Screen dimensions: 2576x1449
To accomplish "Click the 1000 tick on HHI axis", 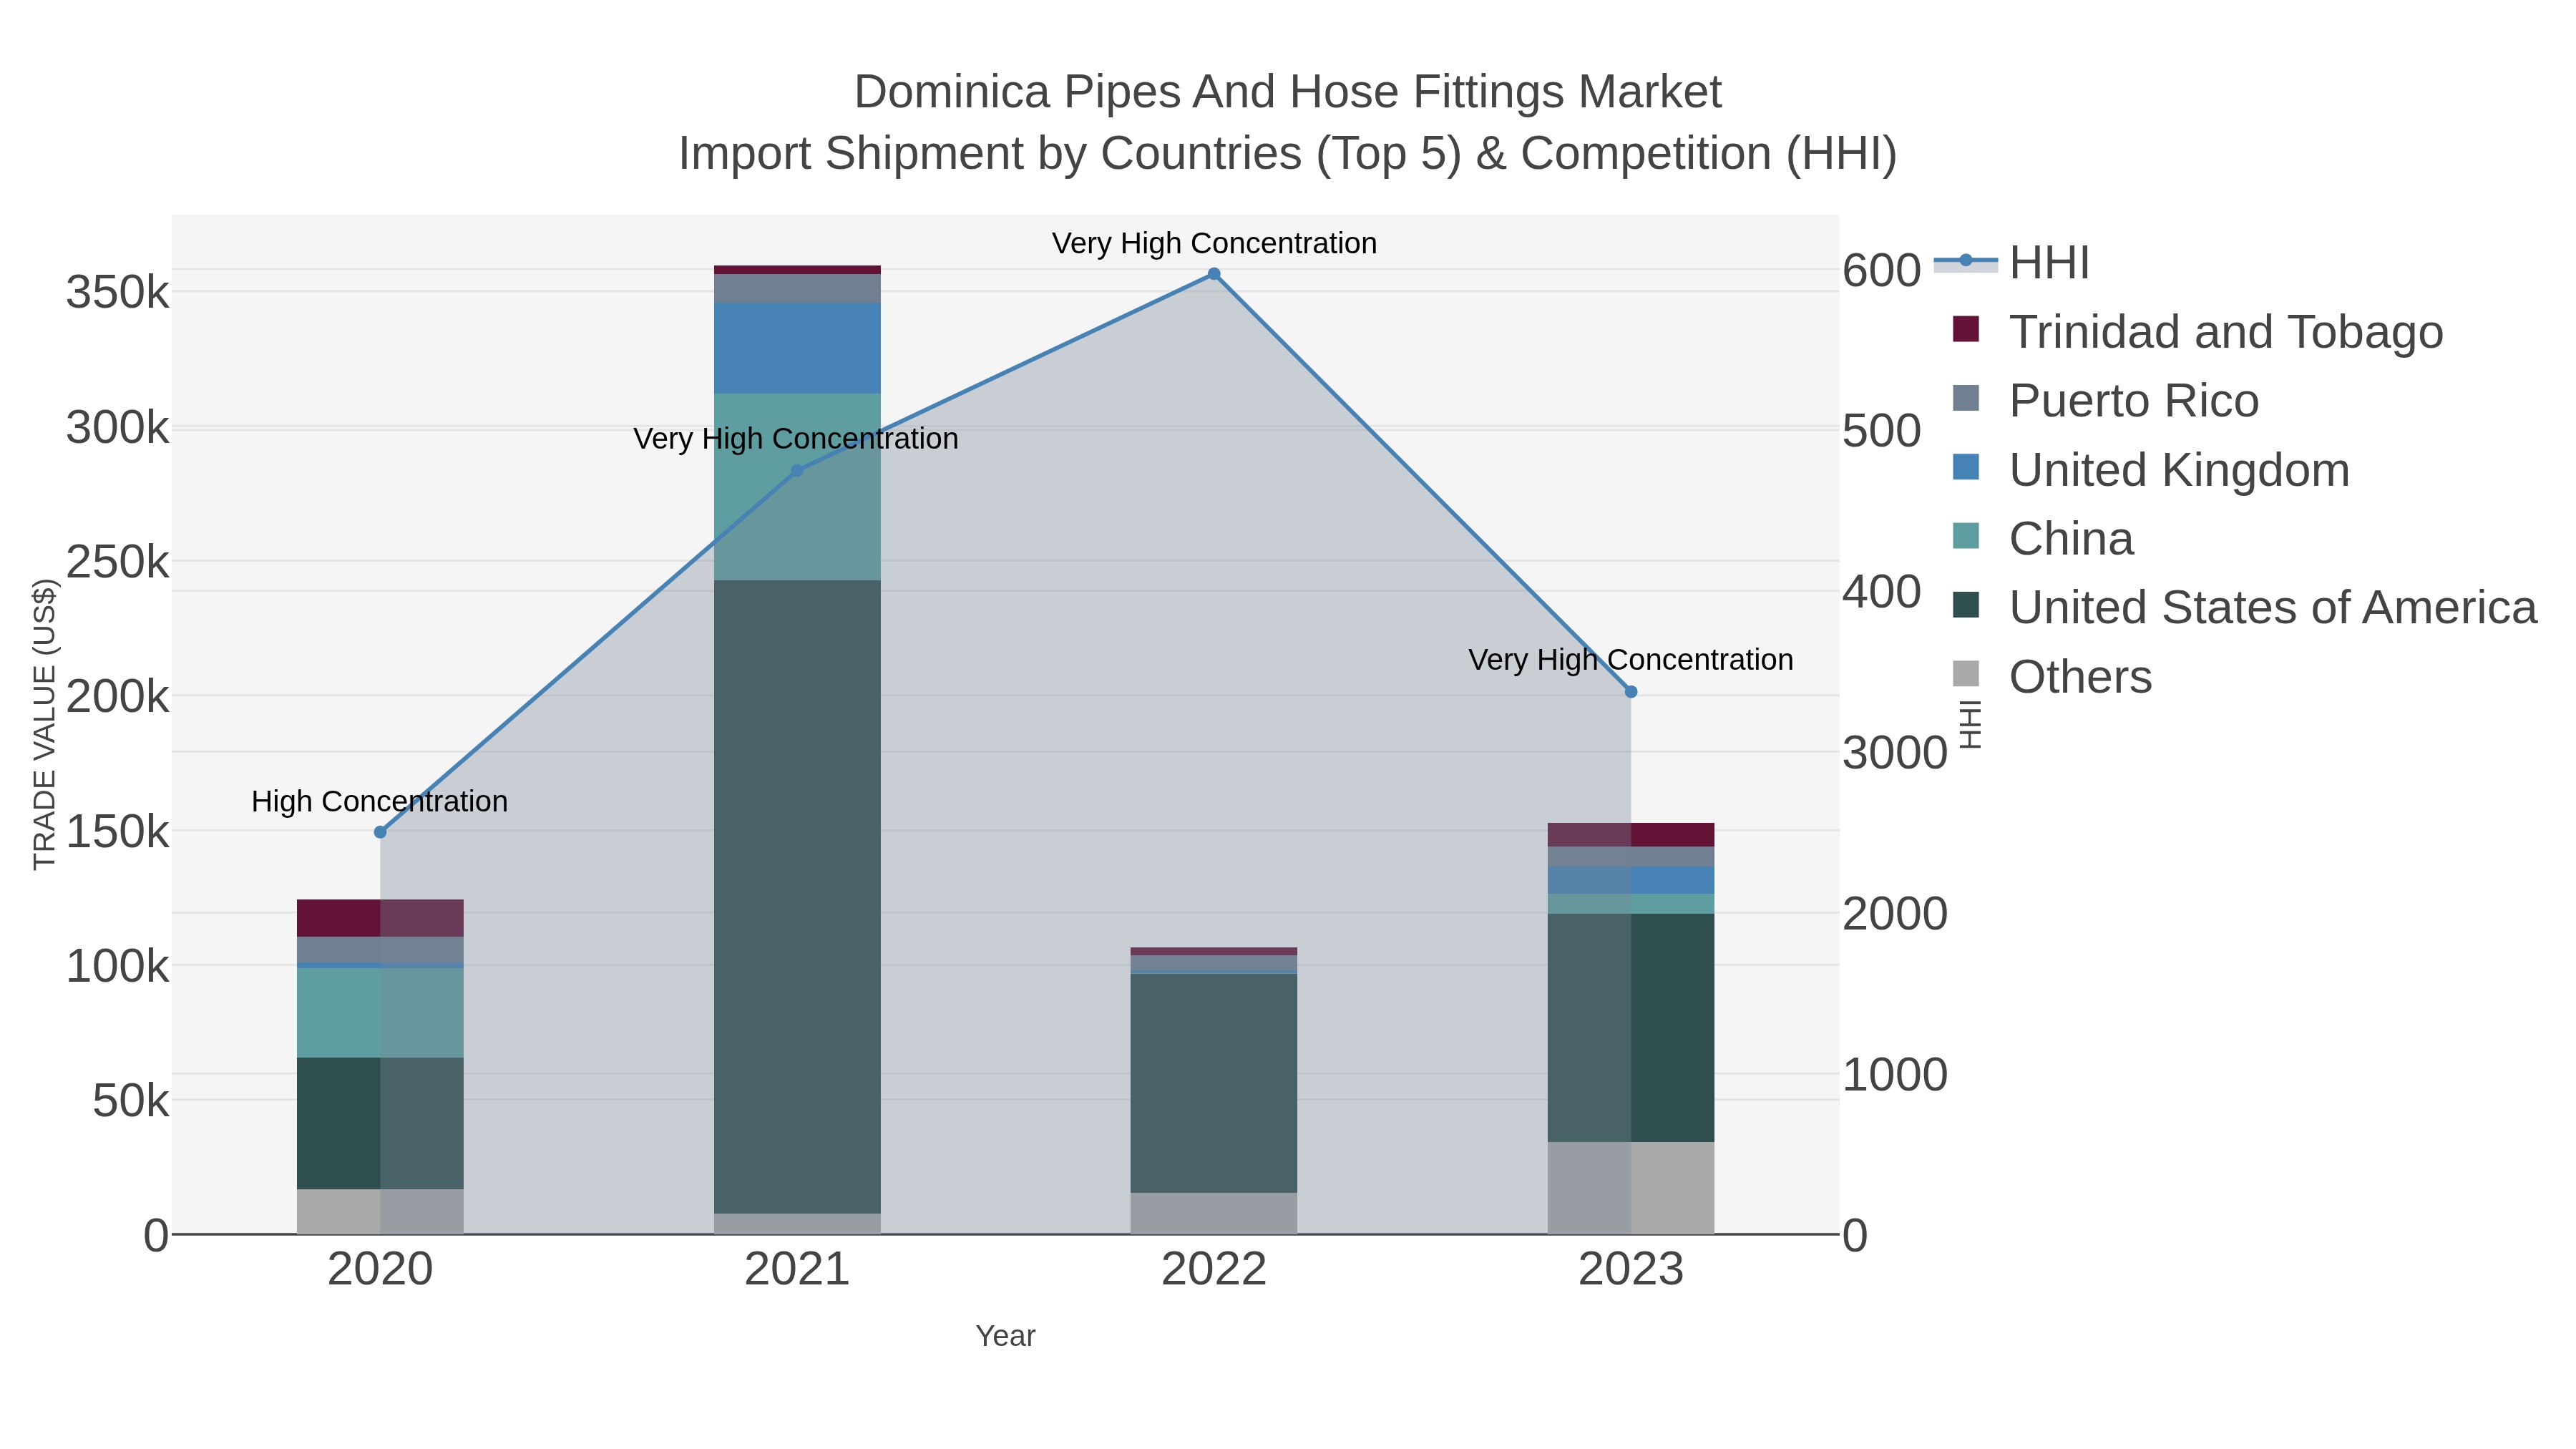I will (x=1895, y=1075).
